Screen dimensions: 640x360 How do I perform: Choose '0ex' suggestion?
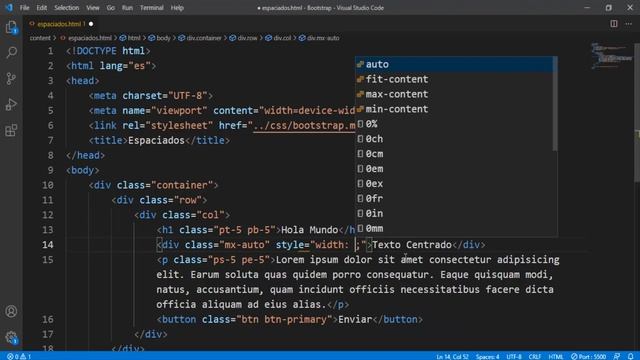[x=454, y=184]
